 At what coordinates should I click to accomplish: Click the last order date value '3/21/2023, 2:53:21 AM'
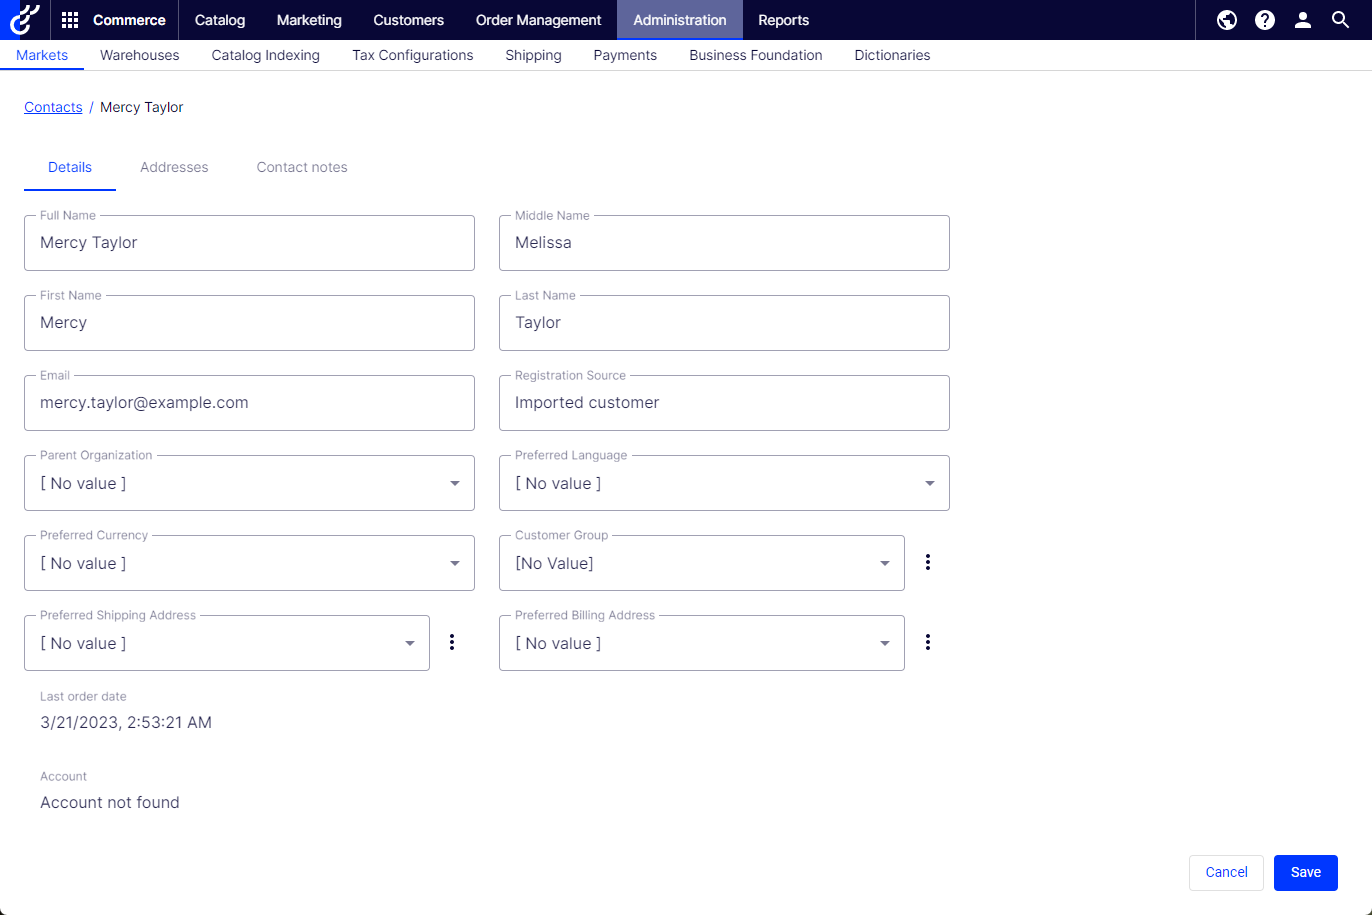126,722
